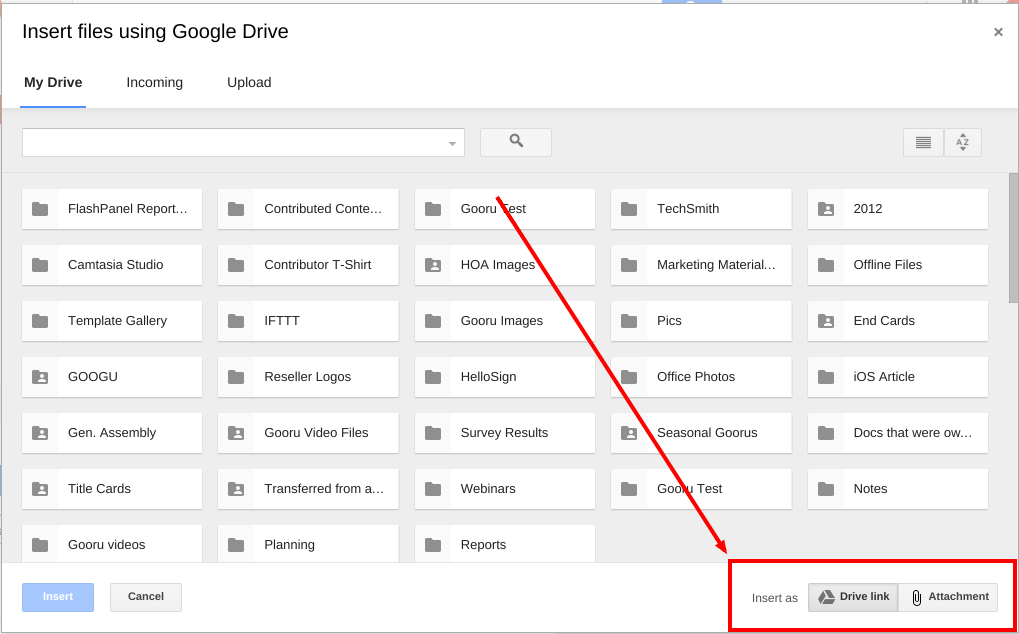The image size is (1019, 634).
Task: Pick the Contributor T-Shirt folder
Action: pyautogui.click(x=308, y=265)
